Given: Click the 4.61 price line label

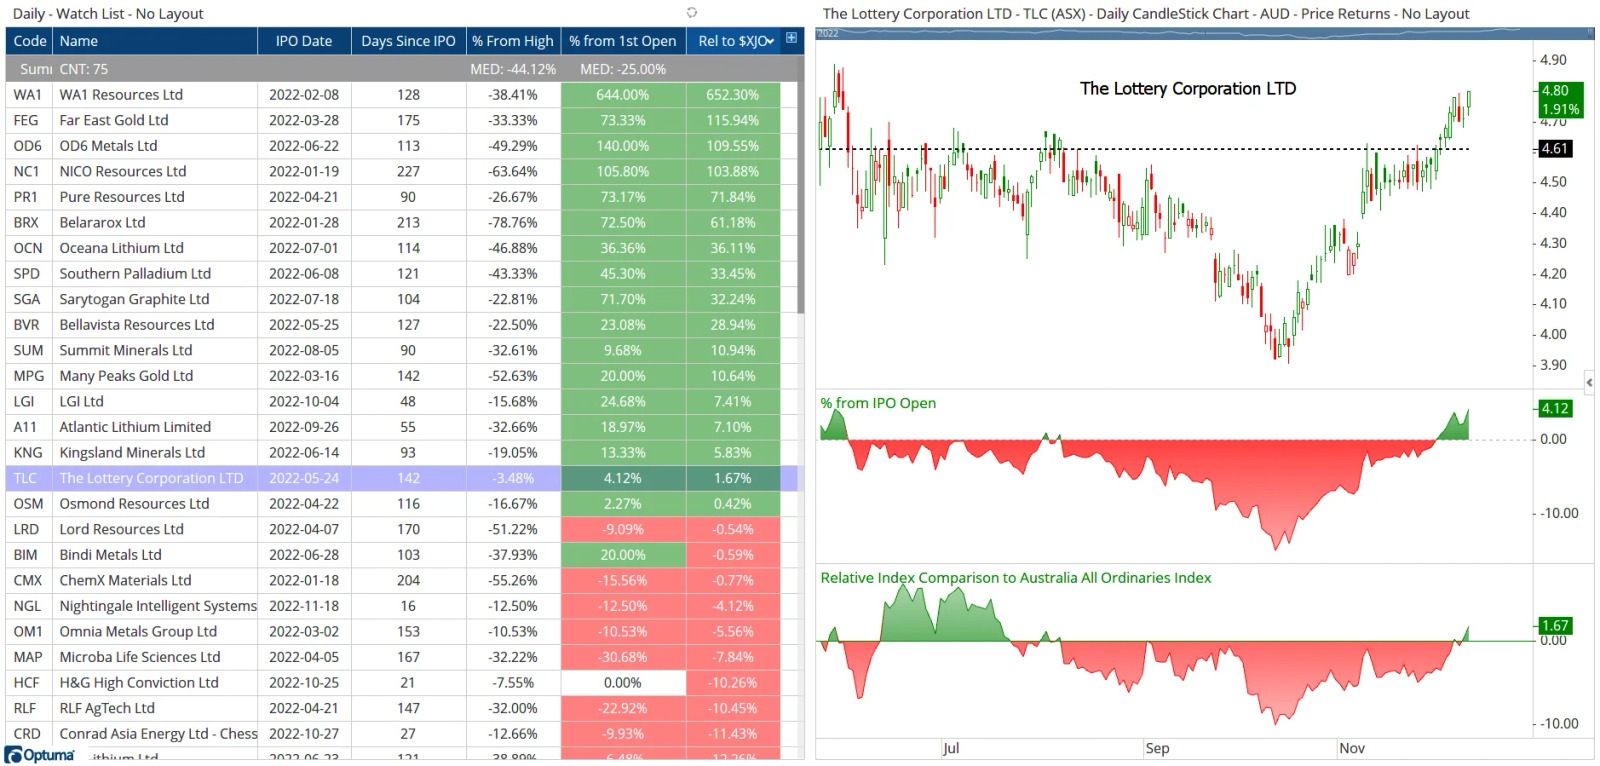Looking at the screenshot, I should pyautogui.click(x=1555, y=149).
